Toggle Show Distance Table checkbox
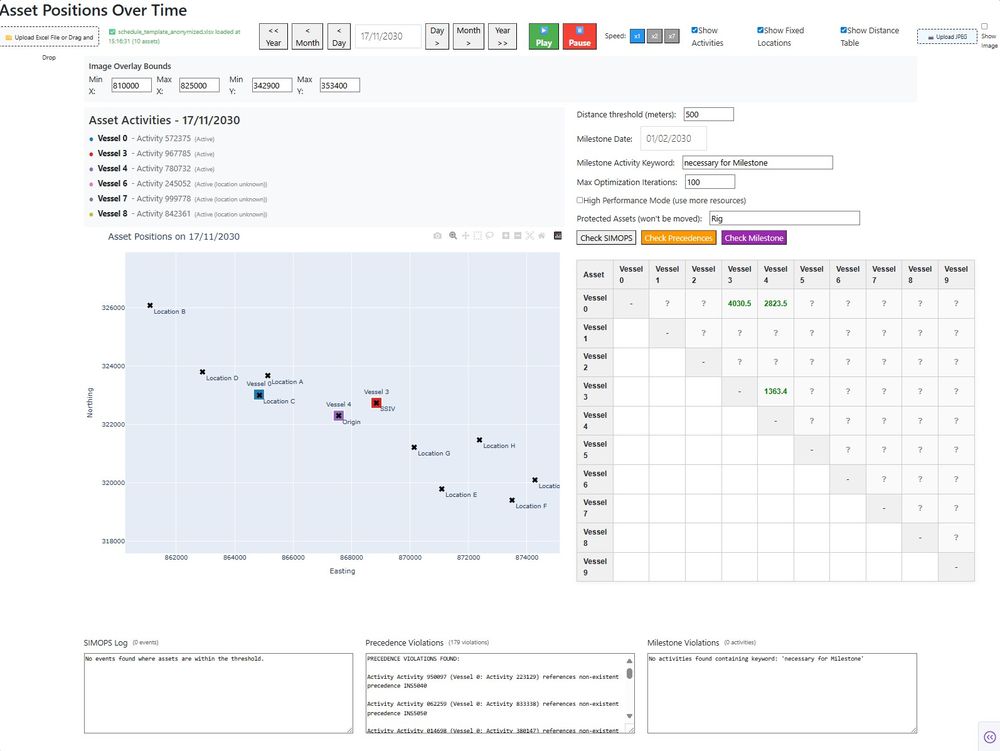 click(x=843, y=30)
